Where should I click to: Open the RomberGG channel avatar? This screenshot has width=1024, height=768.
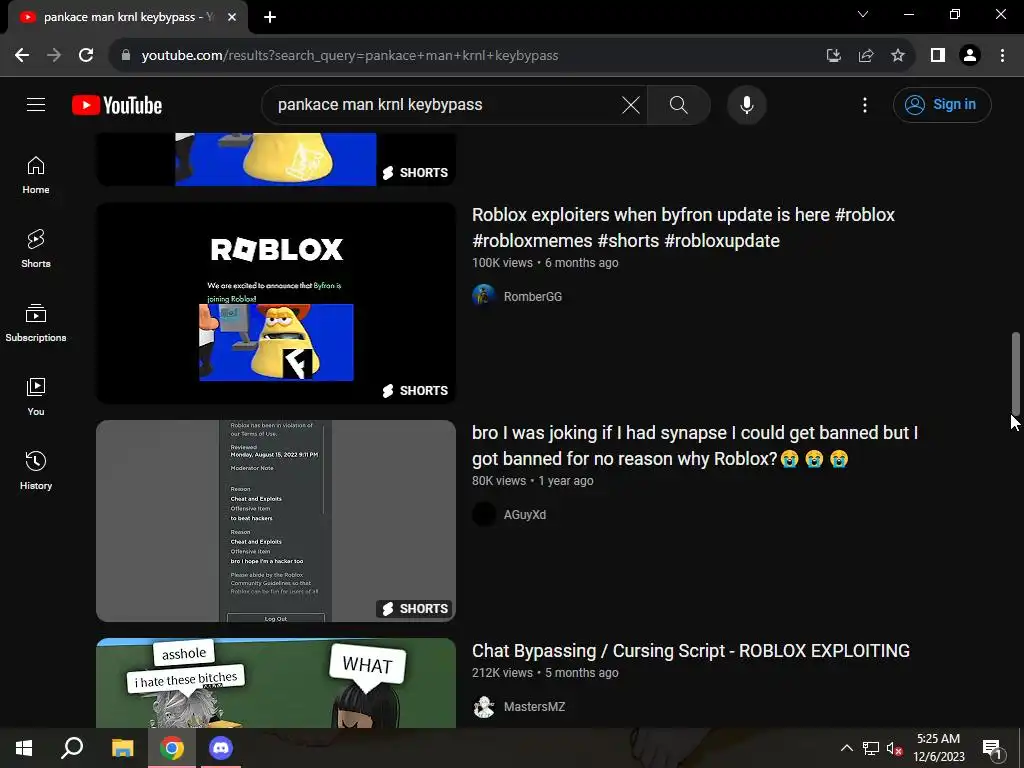(x=484, y=296)
